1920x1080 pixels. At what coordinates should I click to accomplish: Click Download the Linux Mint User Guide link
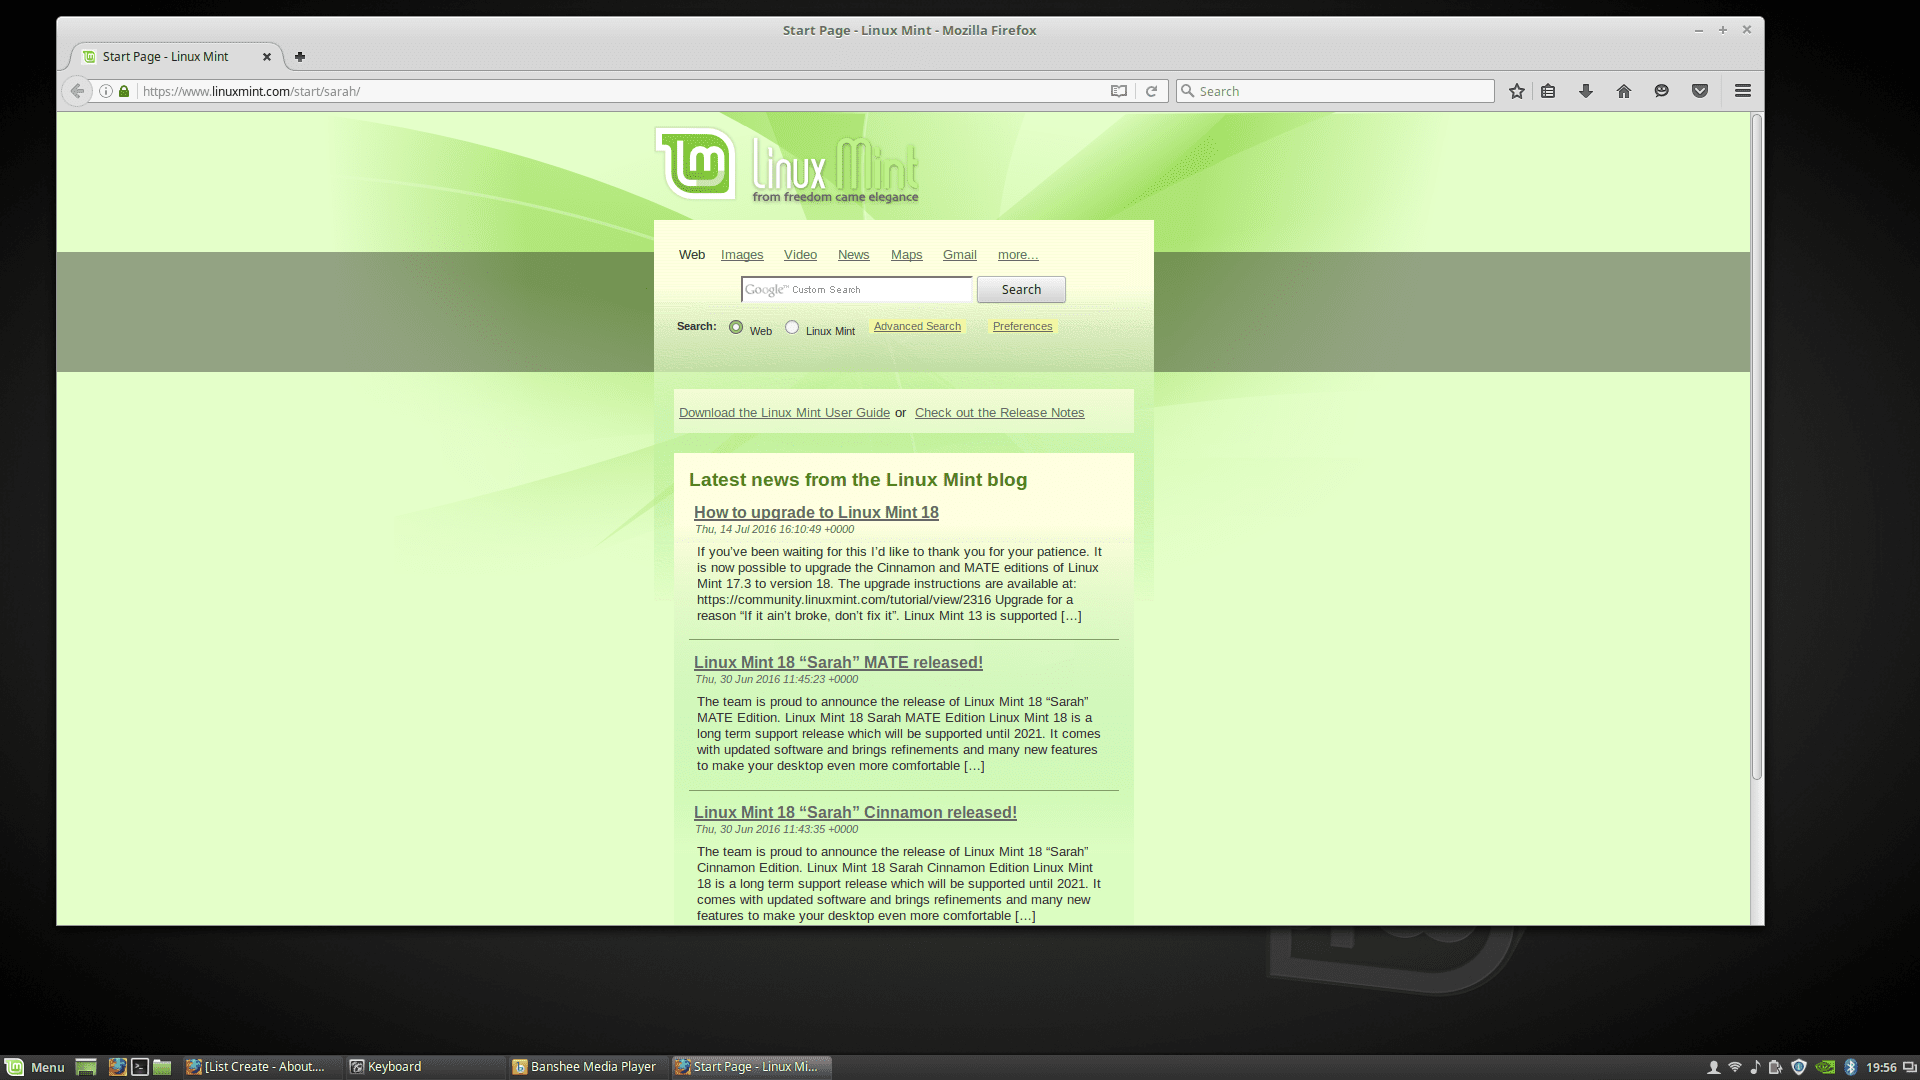pyautogui.click(x=783, y=411)
